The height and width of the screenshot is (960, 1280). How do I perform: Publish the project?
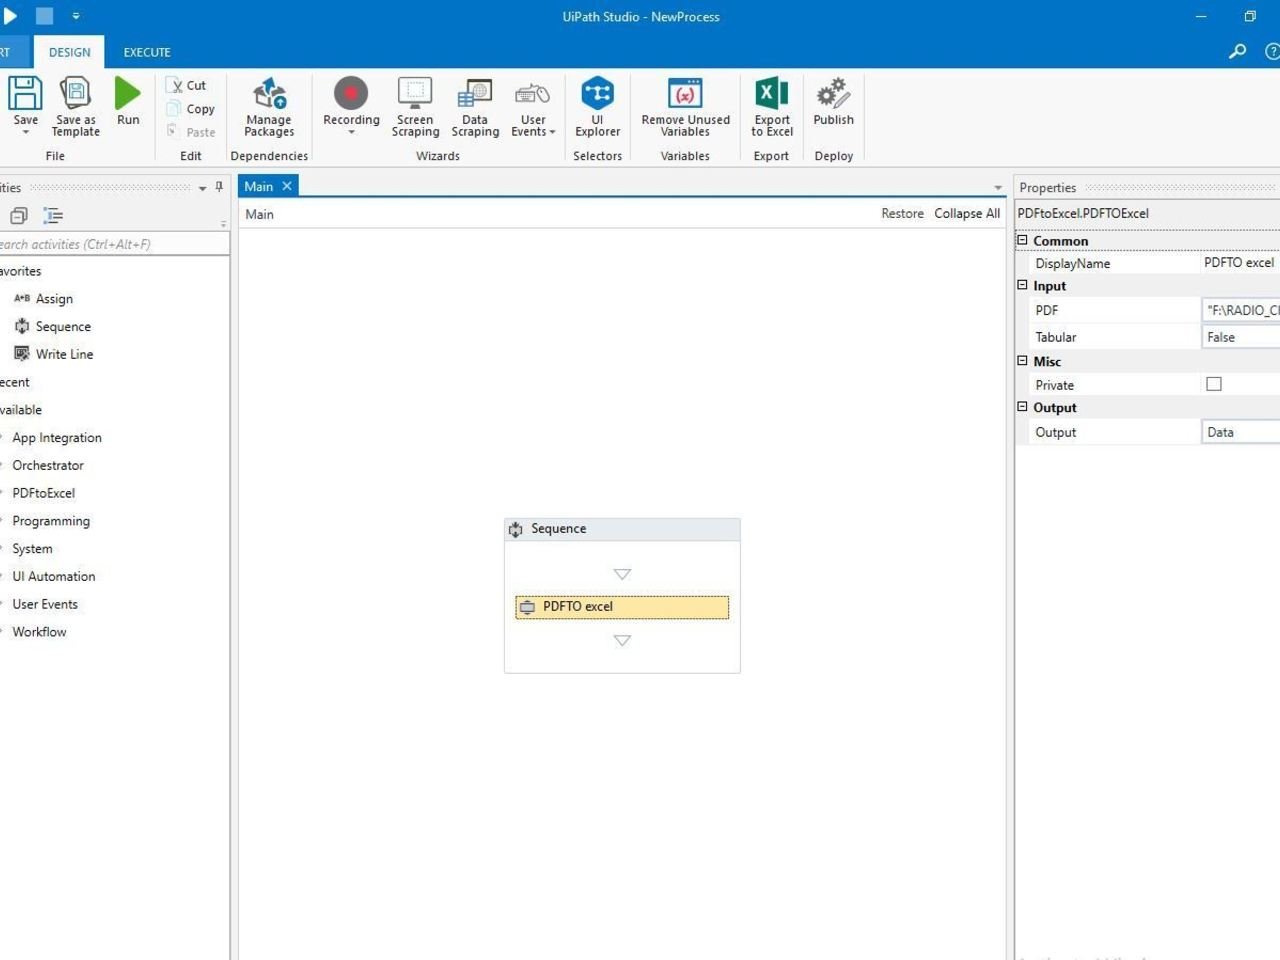833,101
